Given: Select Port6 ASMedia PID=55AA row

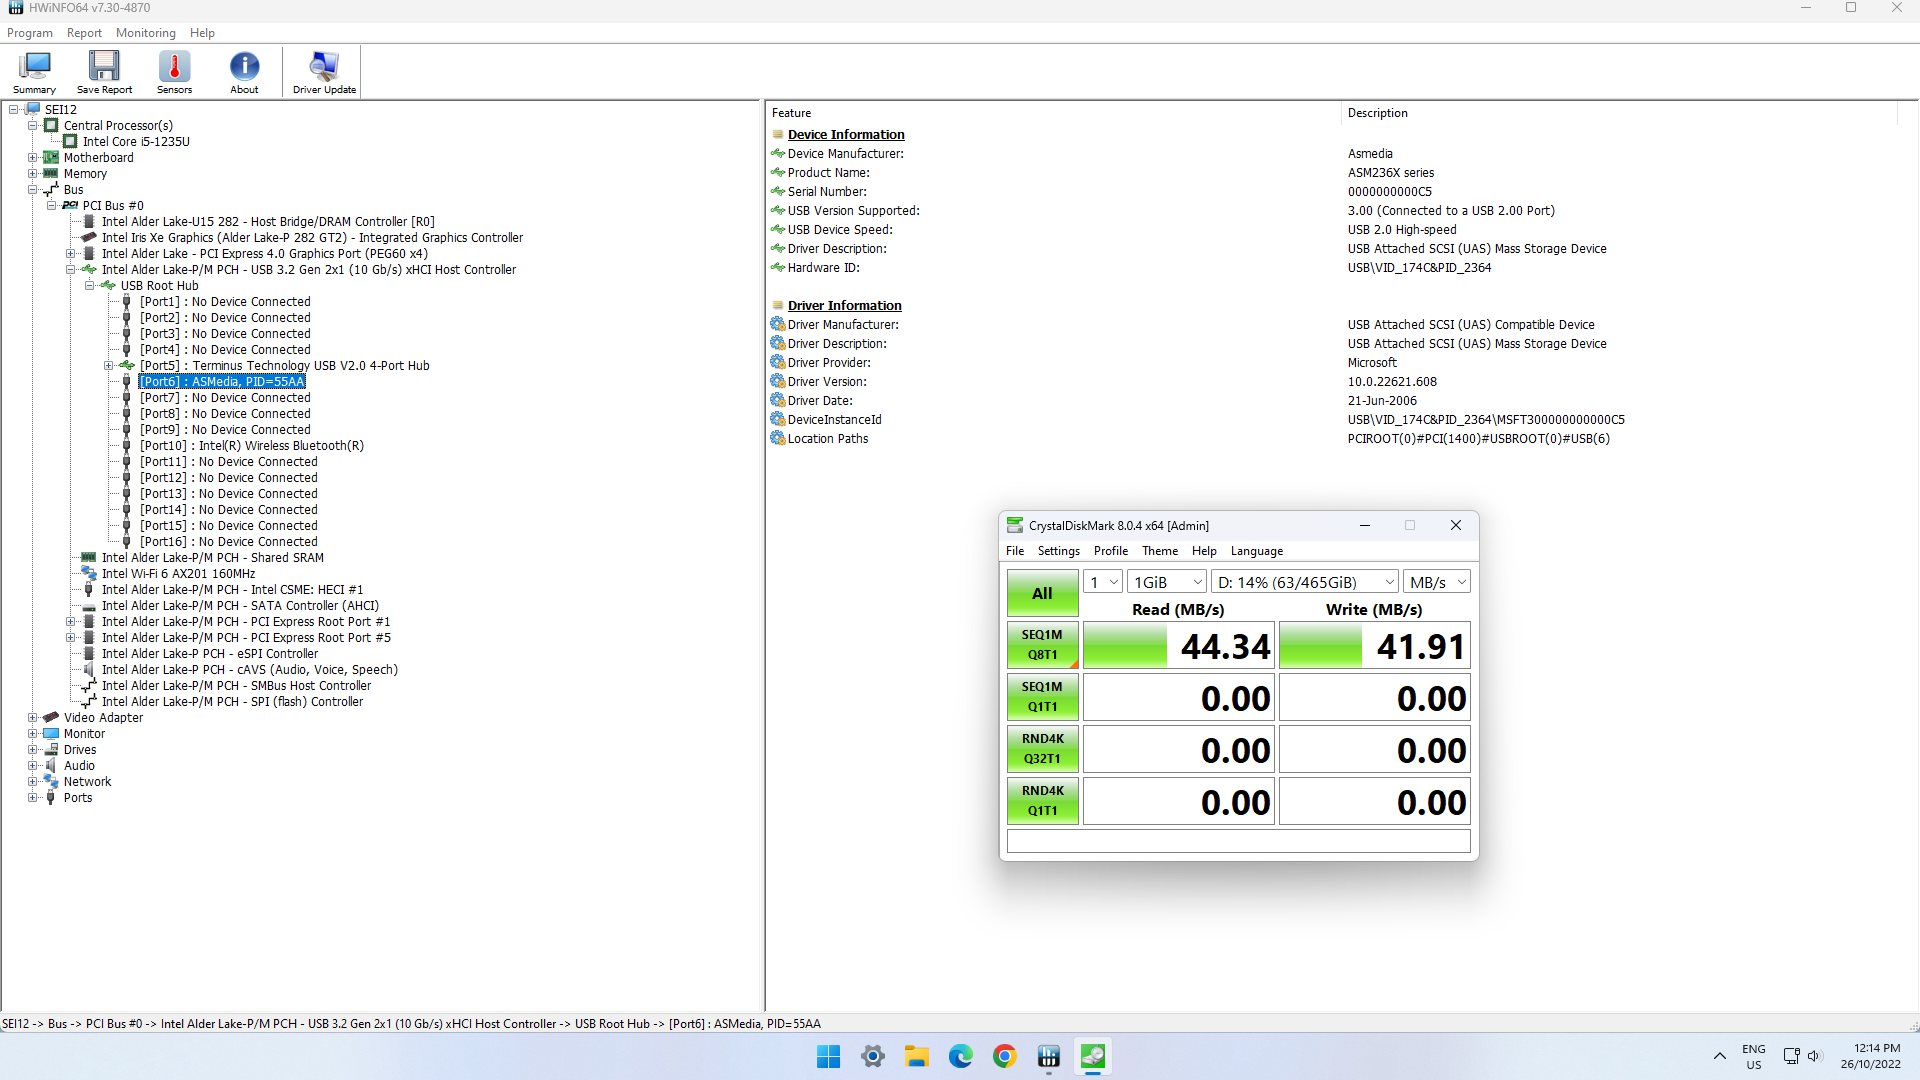Looking at the screenshot, I should [x=222, y=382].
